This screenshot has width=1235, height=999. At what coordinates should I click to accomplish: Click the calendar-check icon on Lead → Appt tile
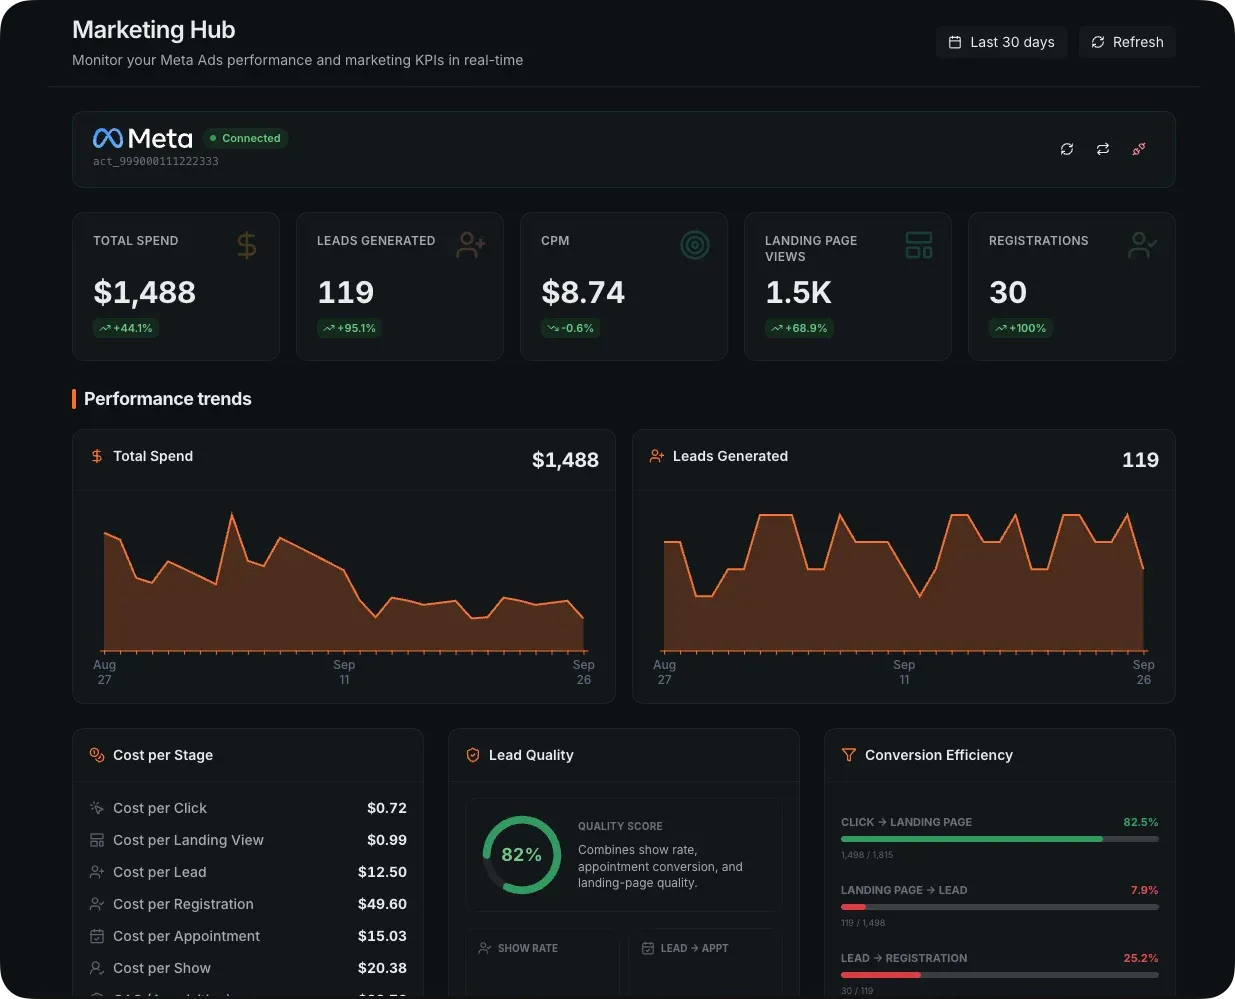point(648,948)
